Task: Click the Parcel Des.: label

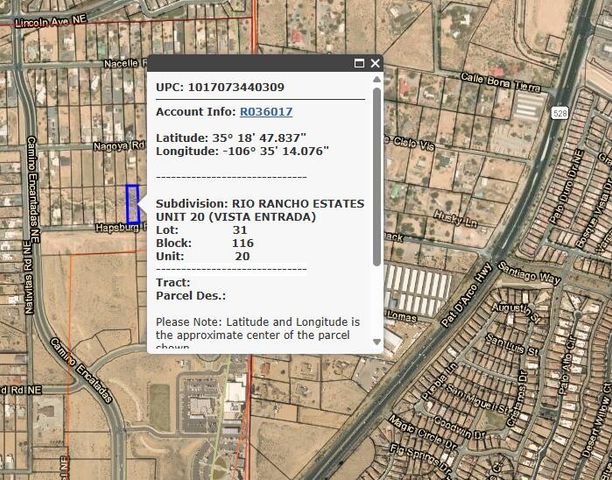Action: coord(191,296)
